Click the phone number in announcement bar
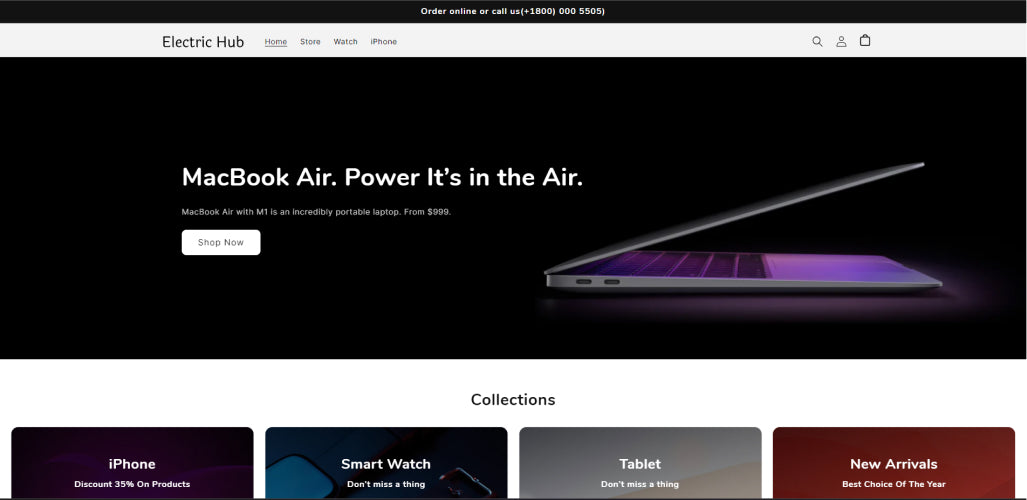Viewport: 1027px width, 500px height. [563, 11]
